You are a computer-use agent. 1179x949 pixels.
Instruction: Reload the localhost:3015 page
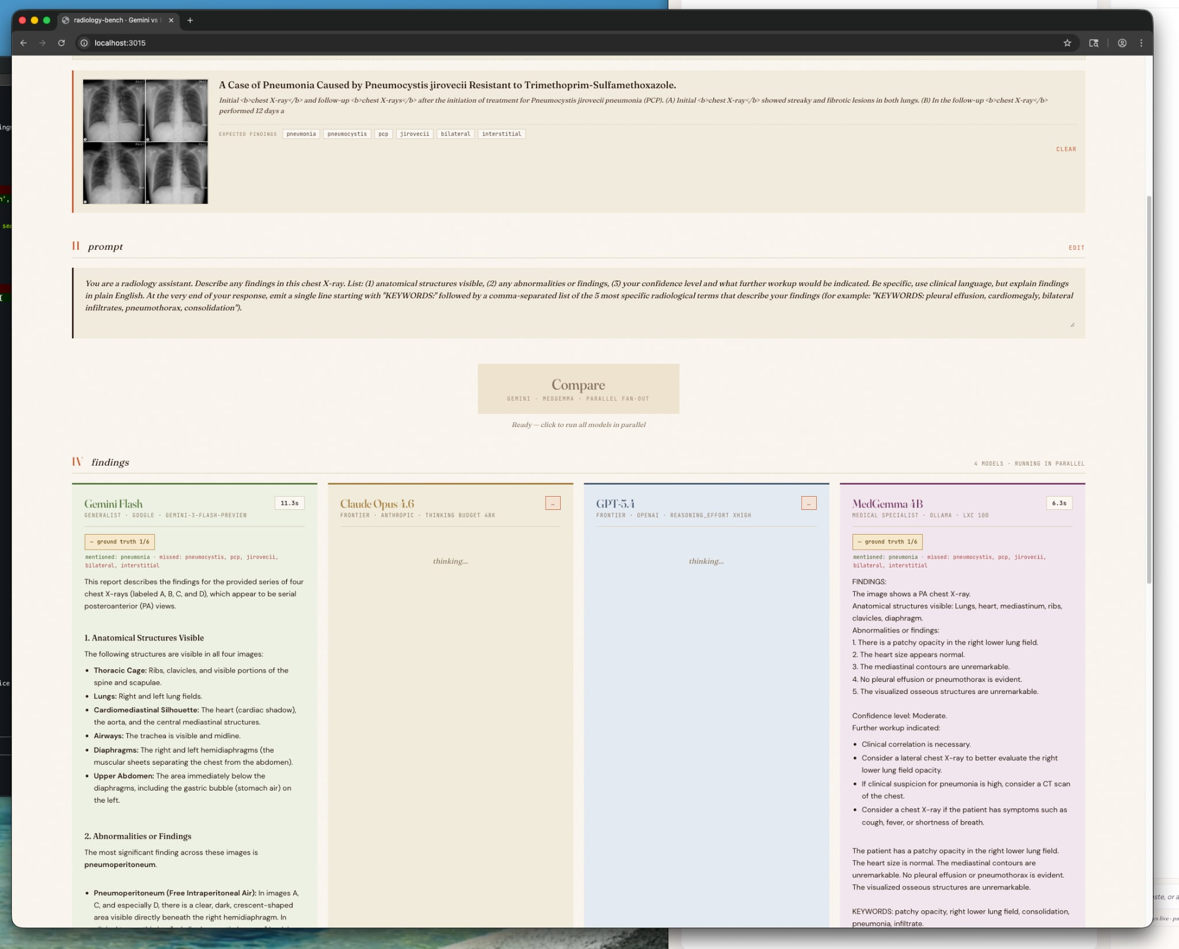(x=61, y=43)
